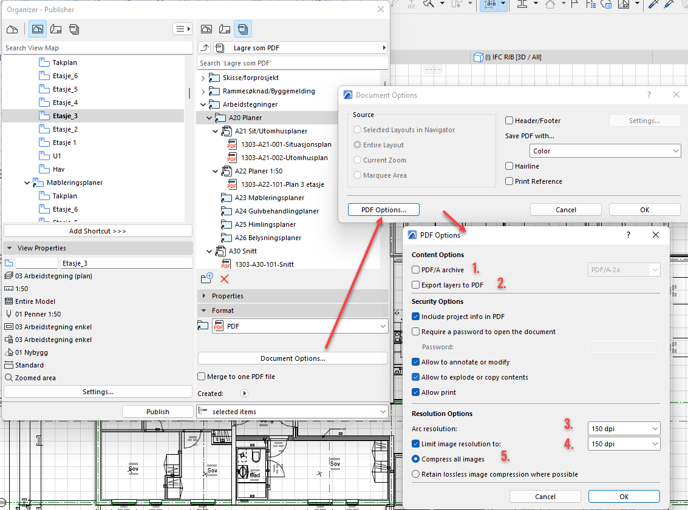Uncheck Allow to explode or copy contents
688x510 pixels.
(416, 377)
